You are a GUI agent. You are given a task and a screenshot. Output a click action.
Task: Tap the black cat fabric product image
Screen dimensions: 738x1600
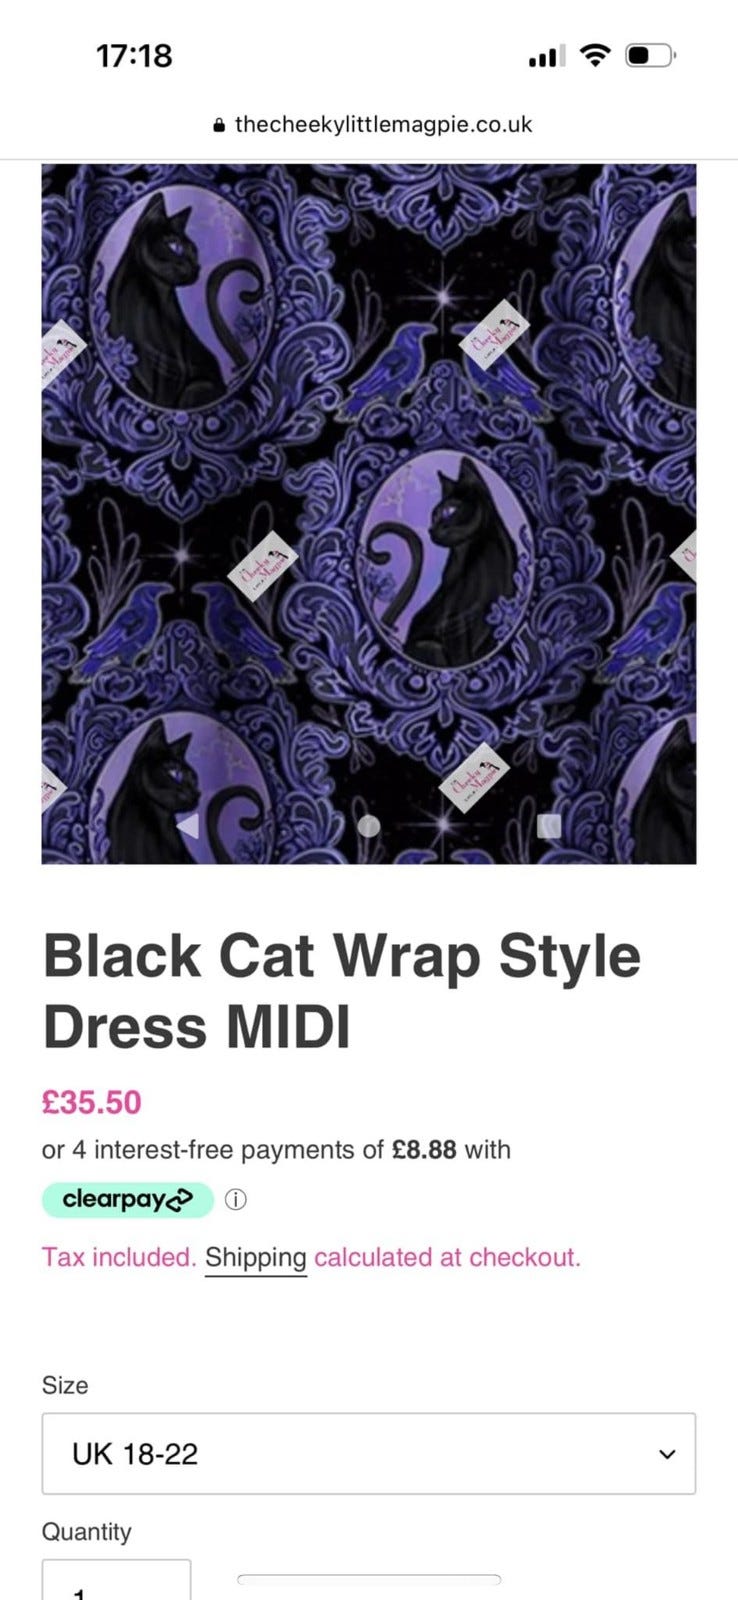click(x=369, y=513)
